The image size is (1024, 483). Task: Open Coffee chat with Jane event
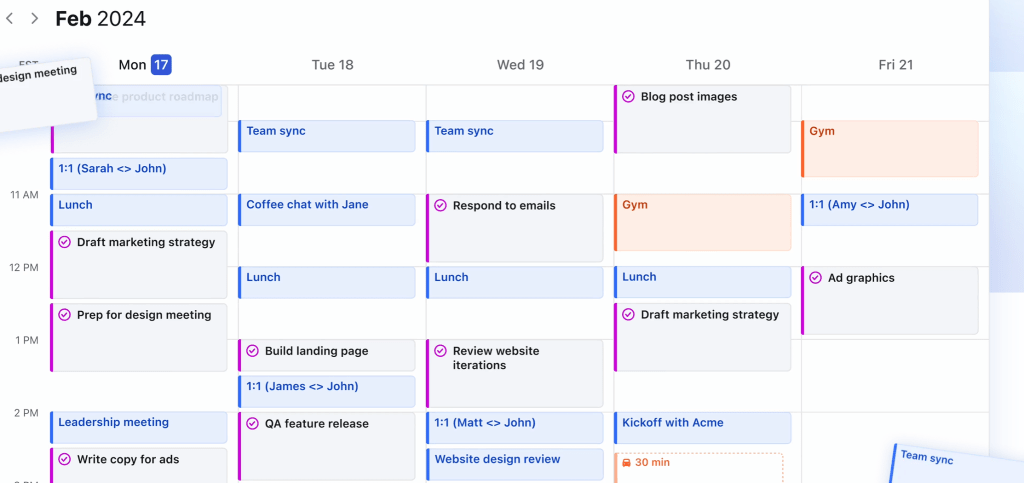click(326, 209)
